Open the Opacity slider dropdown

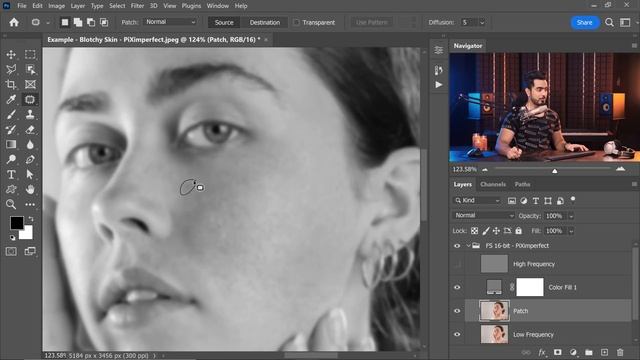click(571, 216)
